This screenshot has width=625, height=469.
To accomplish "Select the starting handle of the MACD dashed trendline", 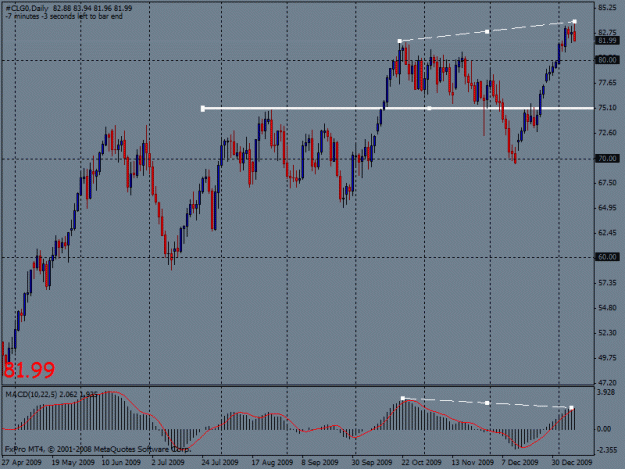I will point(403,398).
